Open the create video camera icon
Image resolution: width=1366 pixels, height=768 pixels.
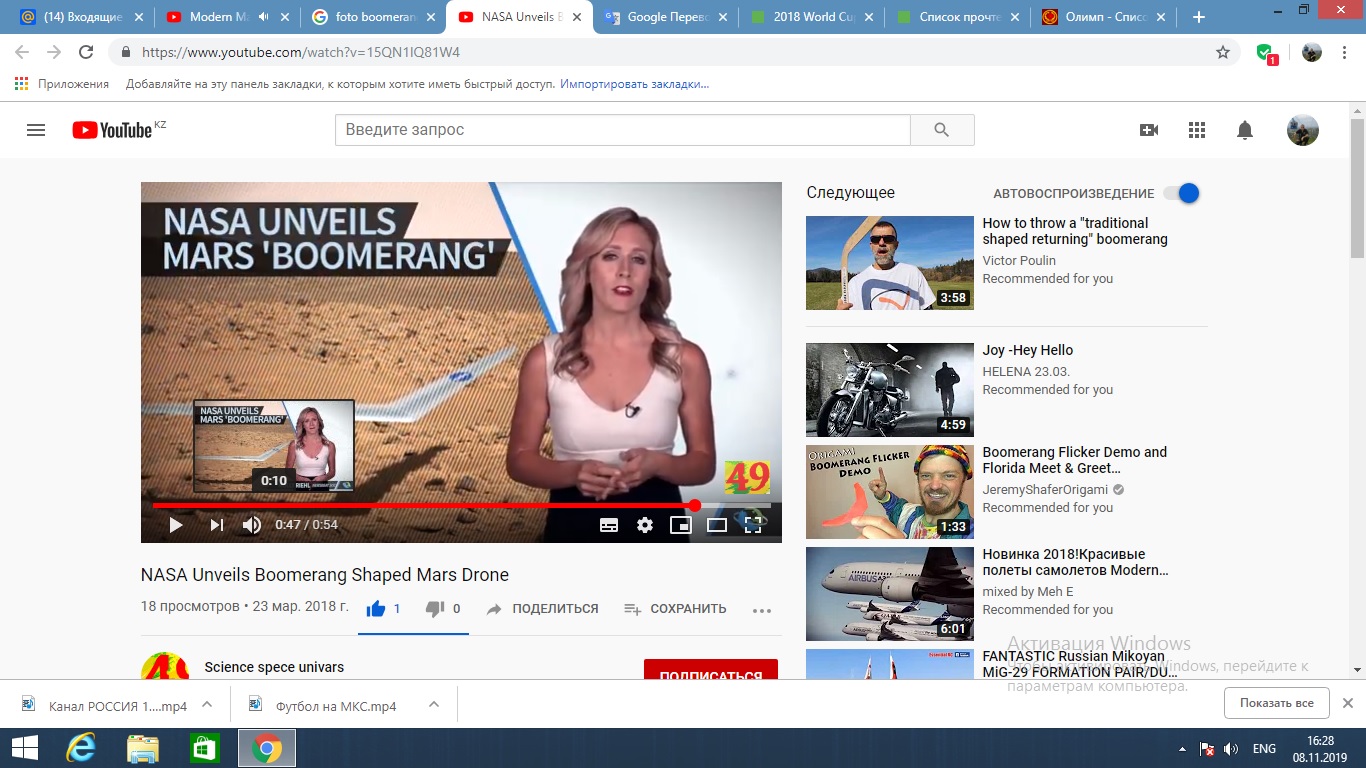tap(1149, 130)
